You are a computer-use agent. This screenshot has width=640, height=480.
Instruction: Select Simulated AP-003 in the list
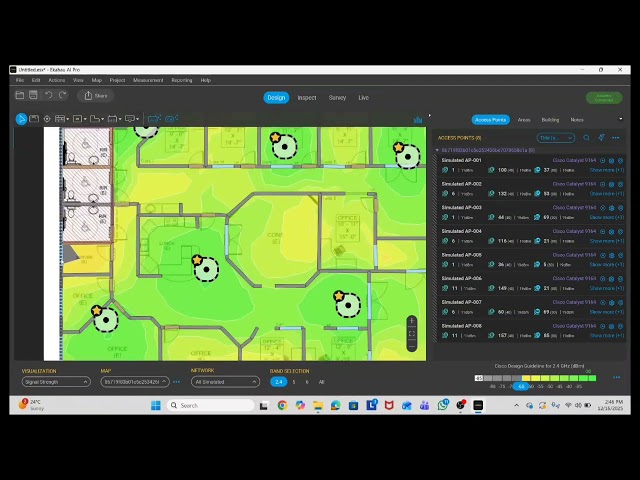coord(461,207)
